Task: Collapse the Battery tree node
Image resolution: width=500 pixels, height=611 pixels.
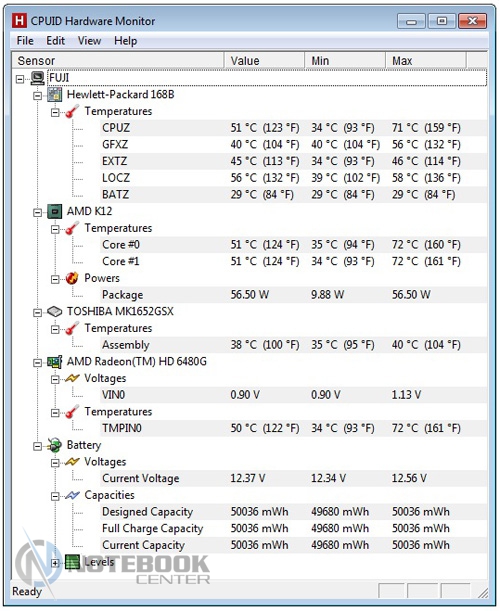Action: [x=37, y=446]
